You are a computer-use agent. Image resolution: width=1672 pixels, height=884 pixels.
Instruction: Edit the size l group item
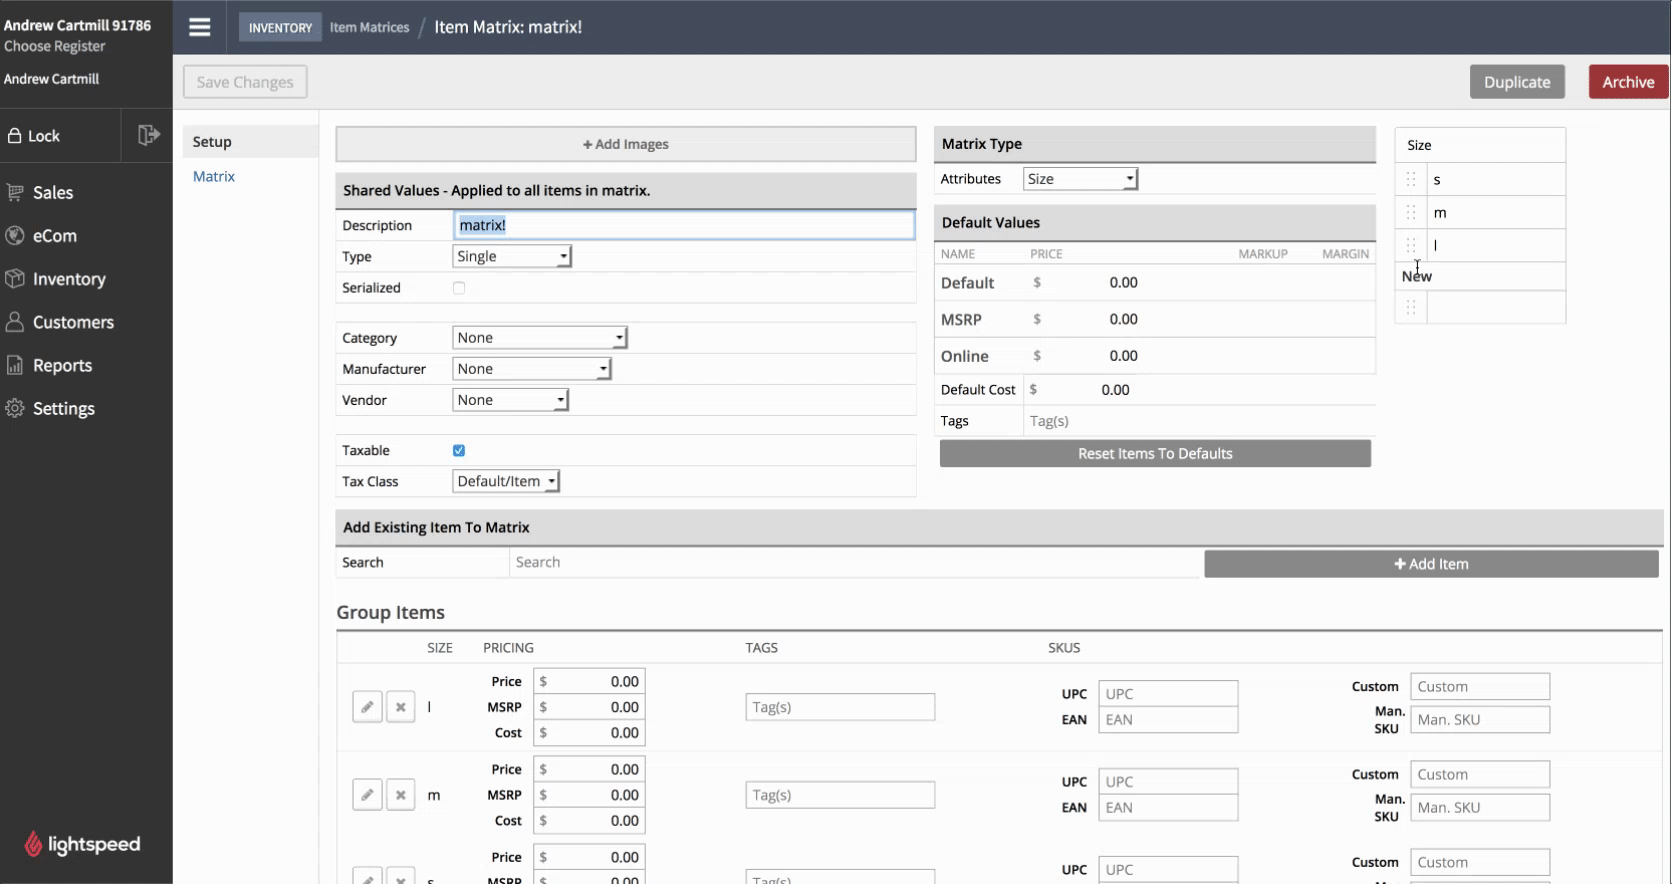click(x=367, y=707)
